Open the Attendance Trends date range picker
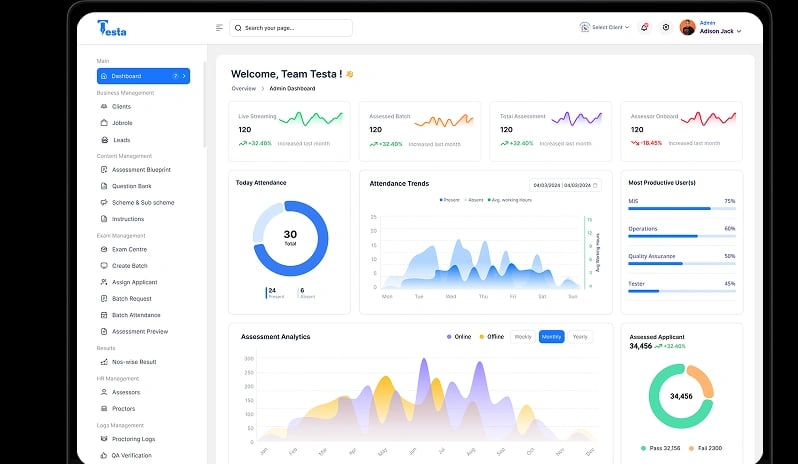The height and width of the screenshot is (464, 798). pyautogui.click(x=565, y=185)
